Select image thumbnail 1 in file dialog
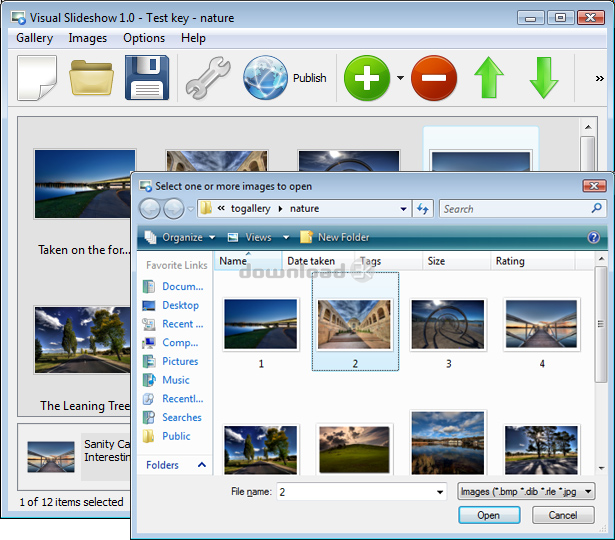This screenshot has height=540, width=615. tap(261, 324)
